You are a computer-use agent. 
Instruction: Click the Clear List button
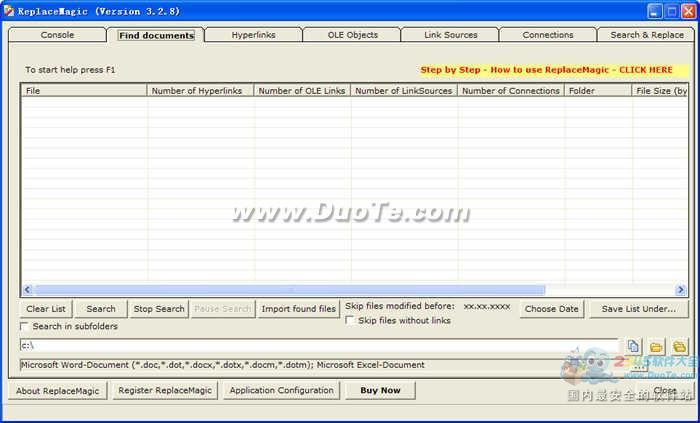(x=46, y=309)
